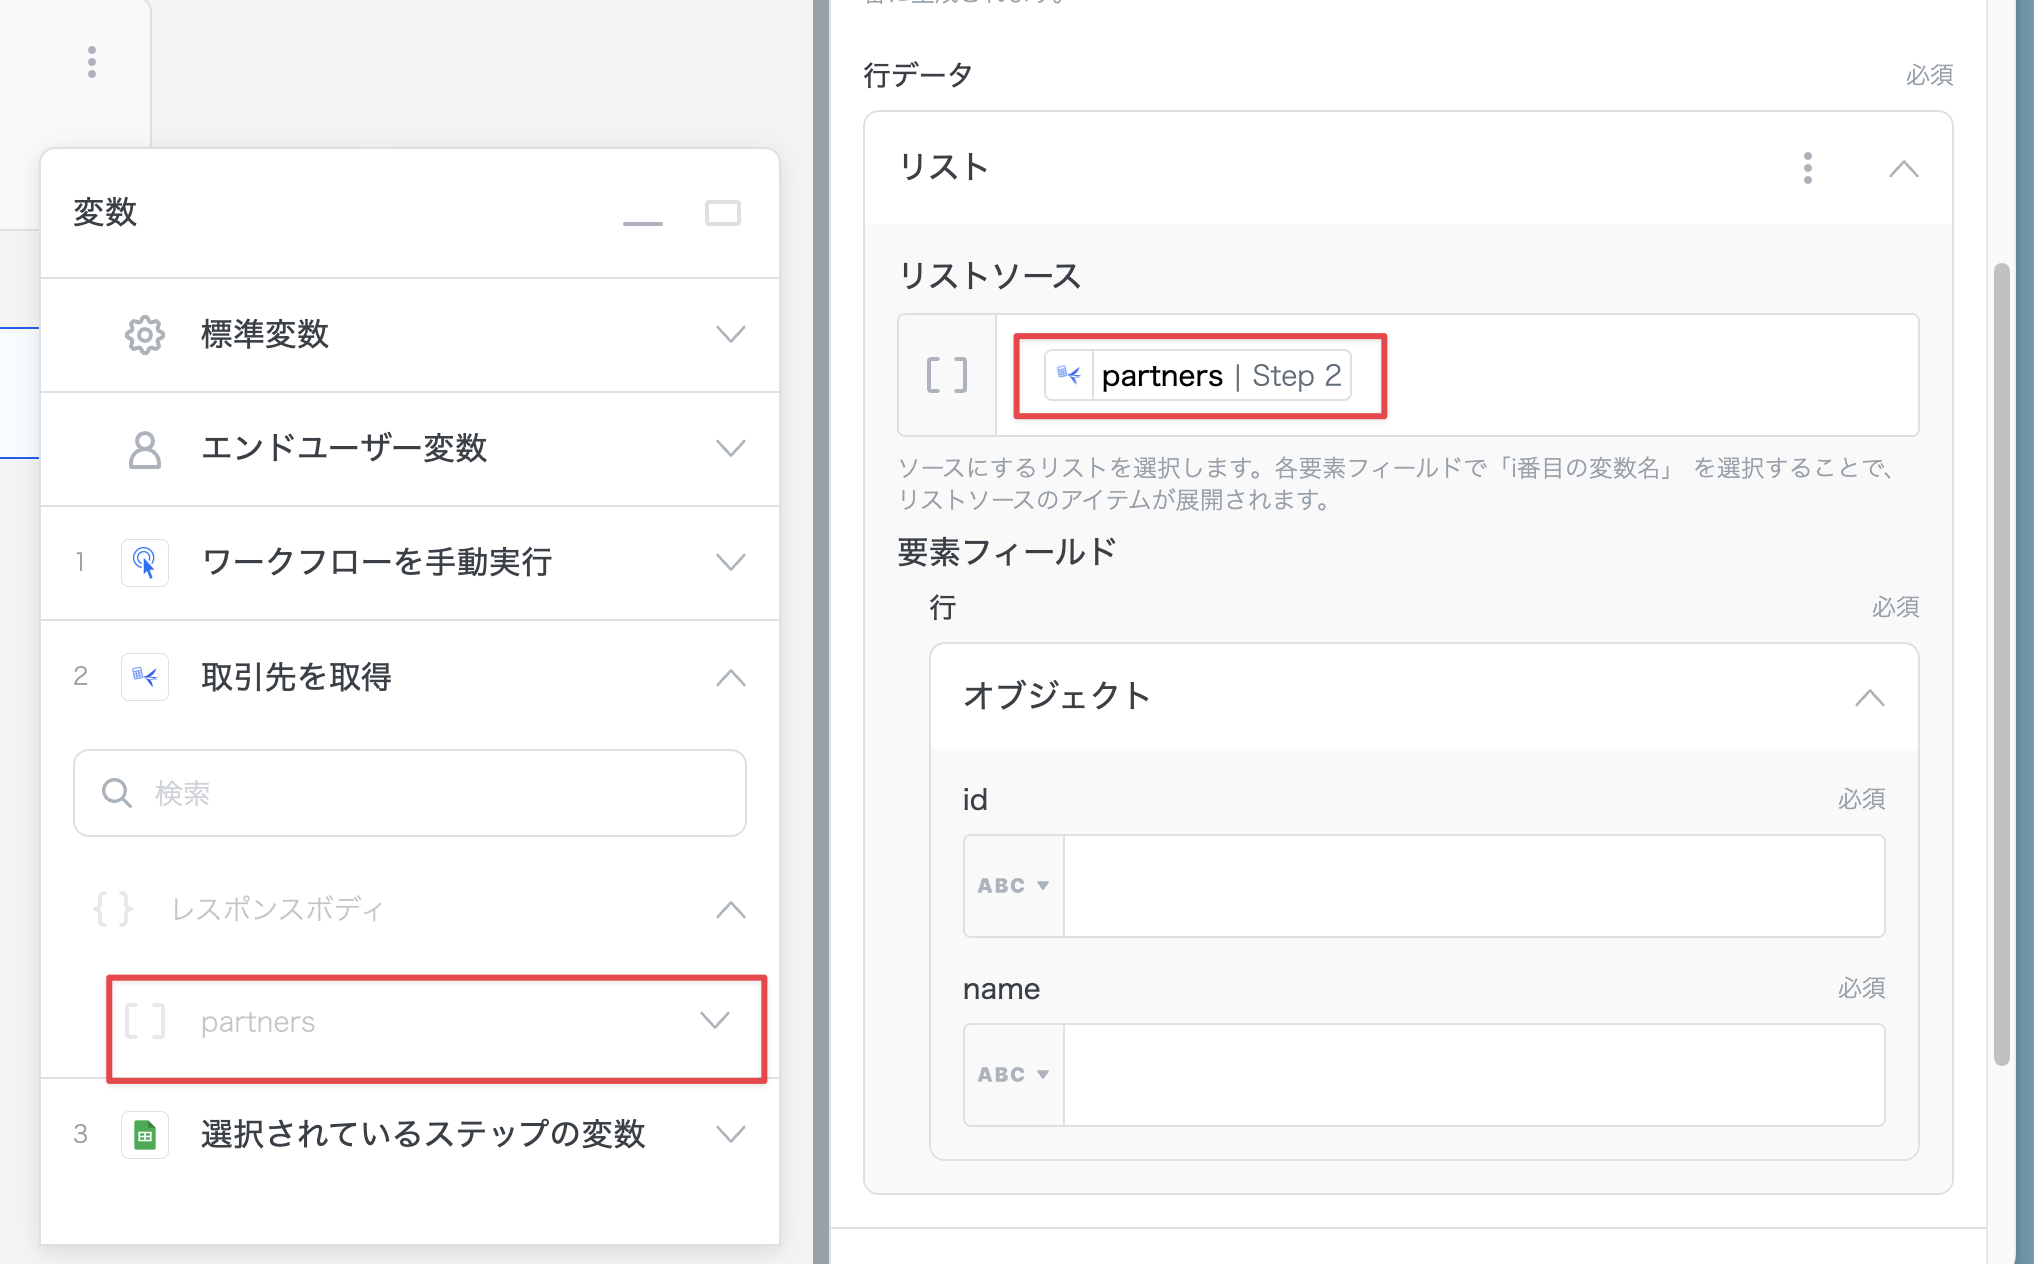Image resolution: width=2034 pixels, height=1264 pixels.
Task: Expand the 変数 panel with the rectangle icon
Action: pos(722,213)
